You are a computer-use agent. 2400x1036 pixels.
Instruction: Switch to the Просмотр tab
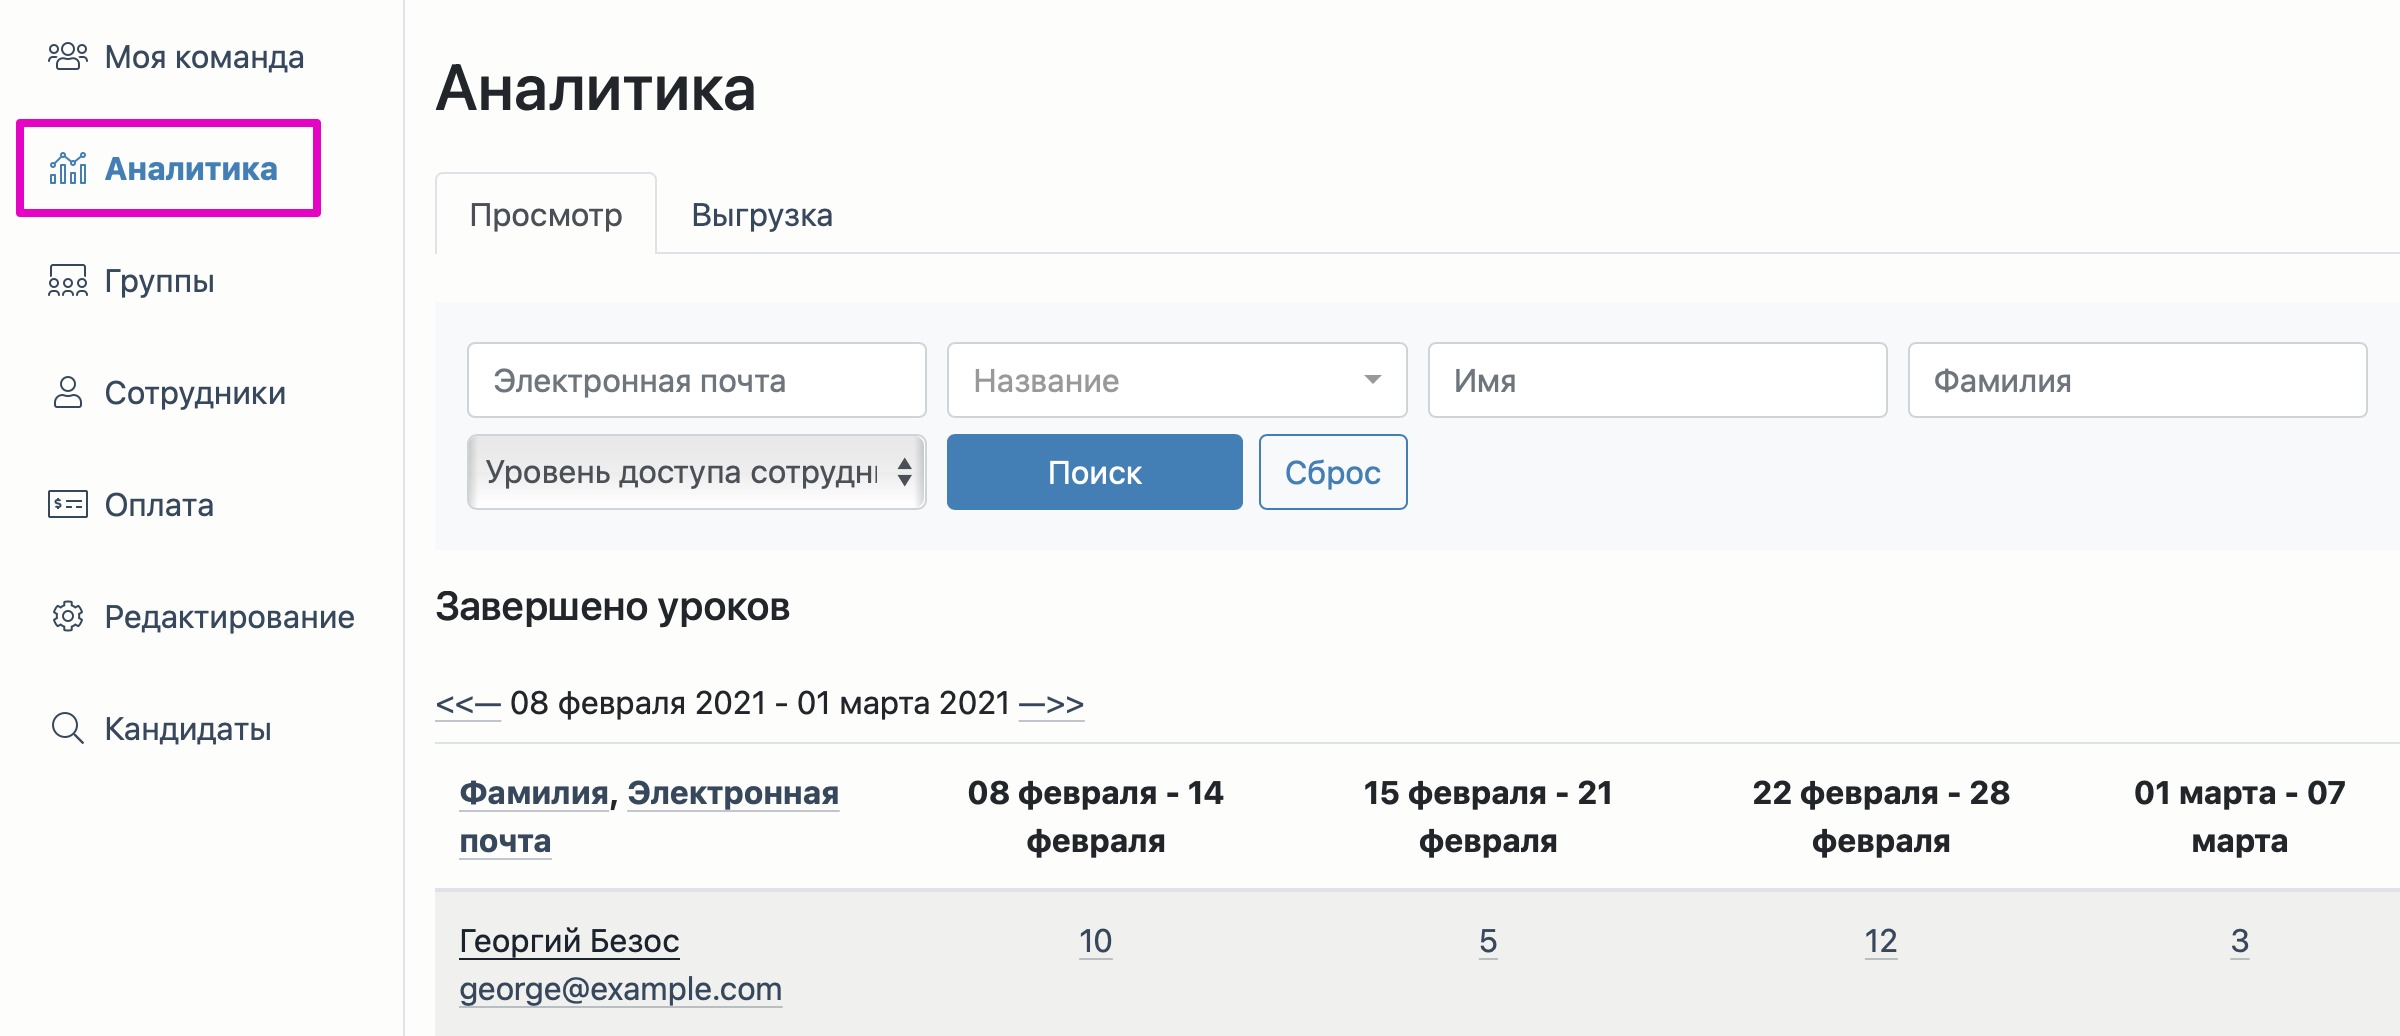pyautogui.click(x=546, y=215)
